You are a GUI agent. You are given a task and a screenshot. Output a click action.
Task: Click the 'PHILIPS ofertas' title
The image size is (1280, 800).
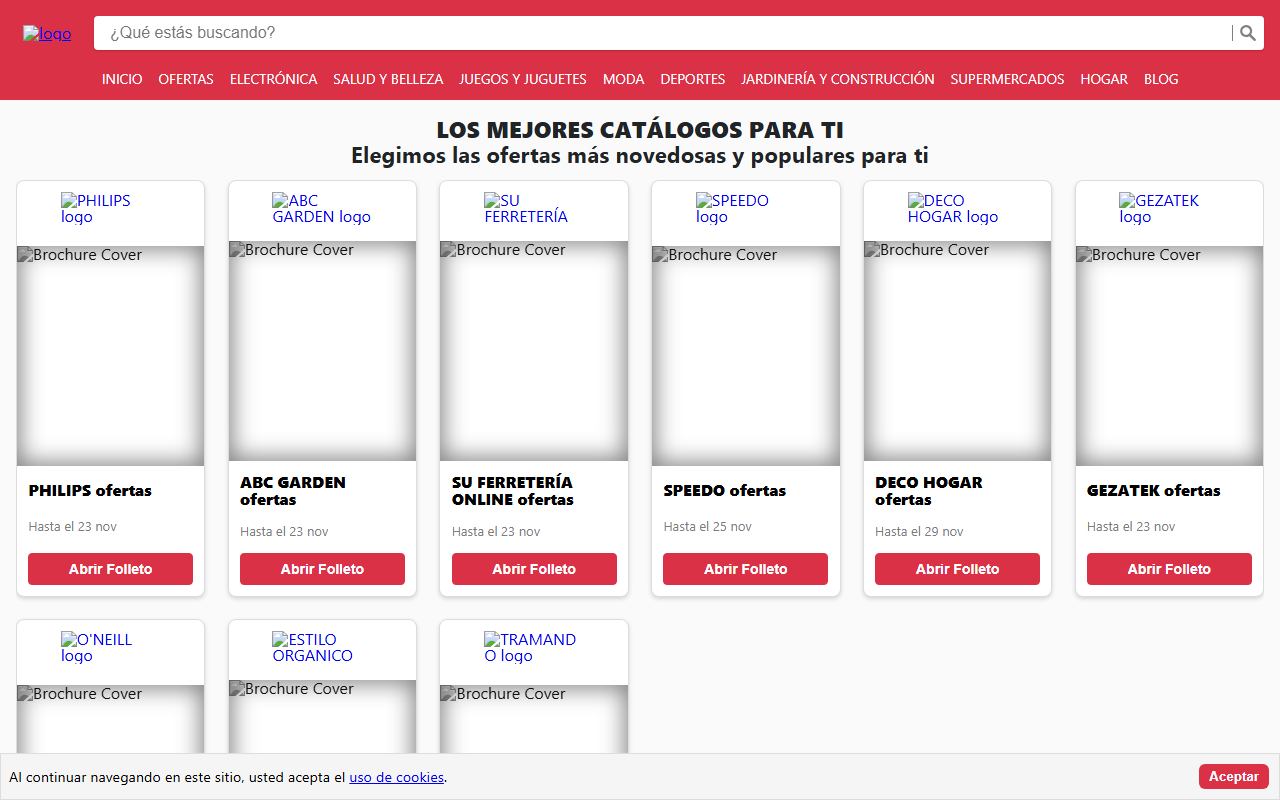[x=90, y=491]
